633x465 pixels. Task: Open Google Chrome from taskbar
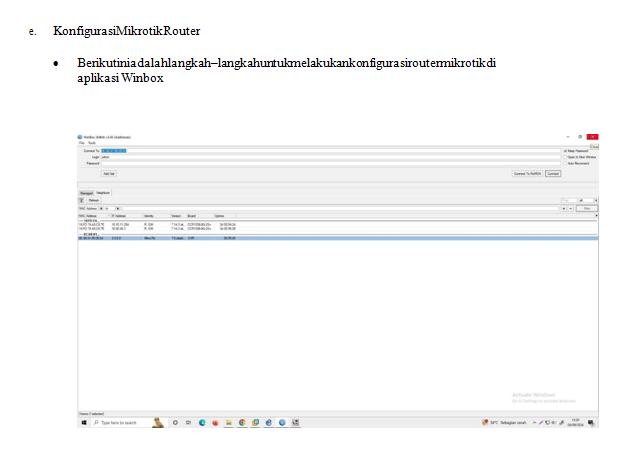[242, 423]
